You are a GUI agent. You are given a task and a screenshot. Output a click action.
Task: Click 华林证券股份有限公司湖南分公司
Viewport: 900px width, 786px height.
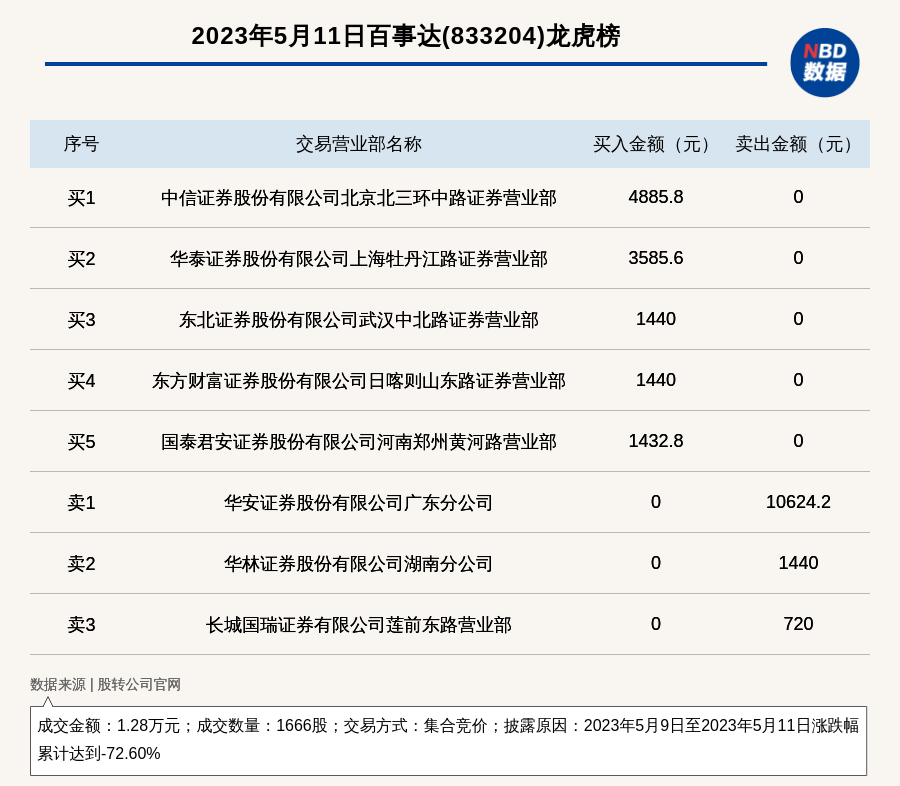point(359,564)
